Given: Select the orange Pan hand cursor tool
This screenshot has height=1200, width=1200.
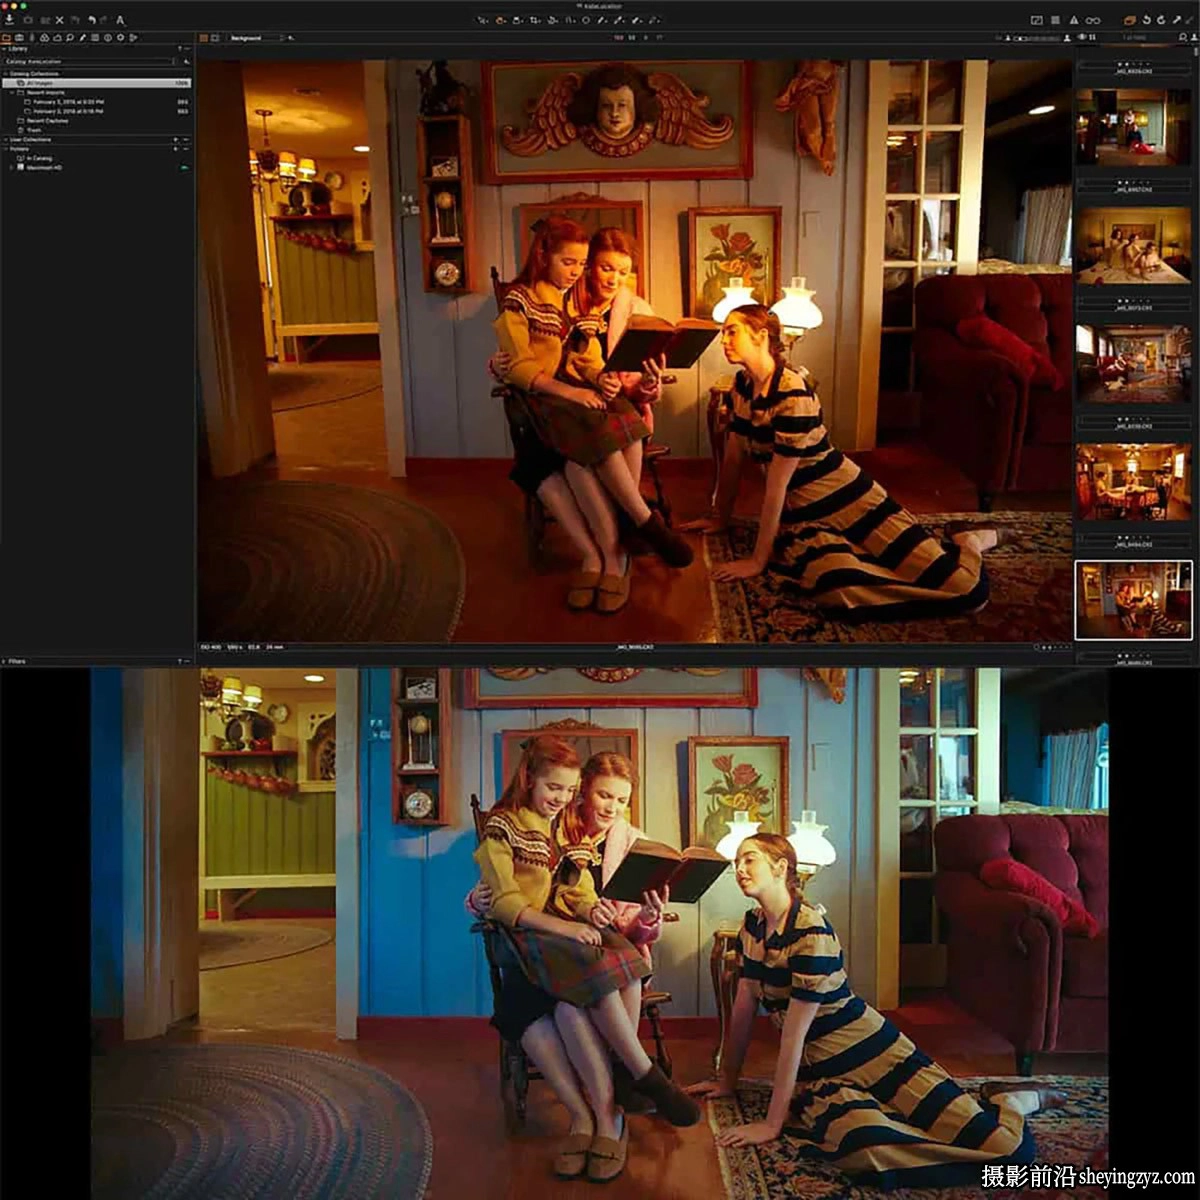Looking at the screenshot, I should (499, 20).
